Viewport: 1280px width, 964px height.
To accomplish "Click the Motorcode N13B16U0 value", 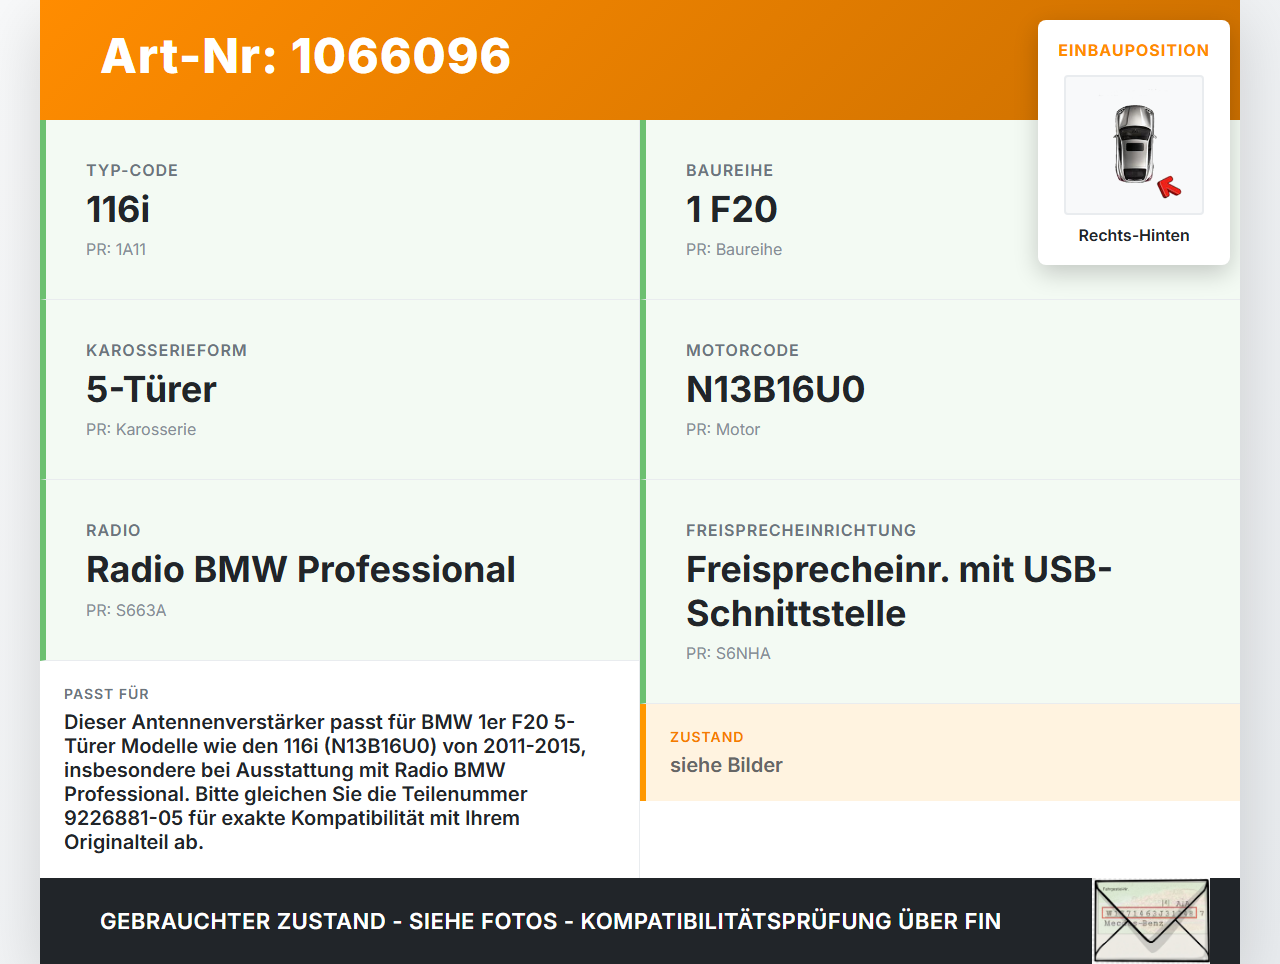I will coord(775,389).
